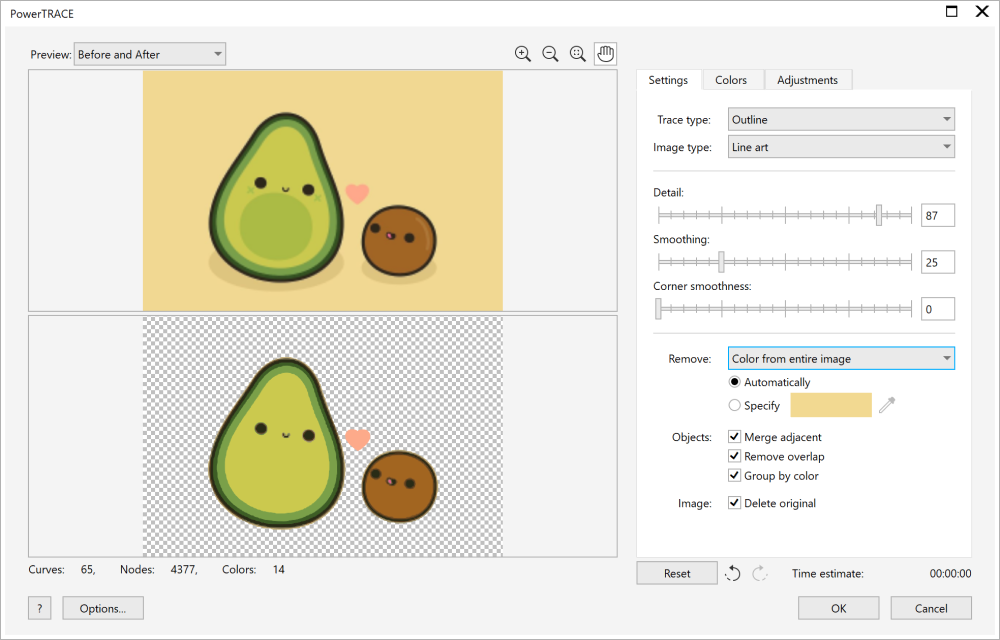Open the Preview mode dropdown

pos(150,54)
